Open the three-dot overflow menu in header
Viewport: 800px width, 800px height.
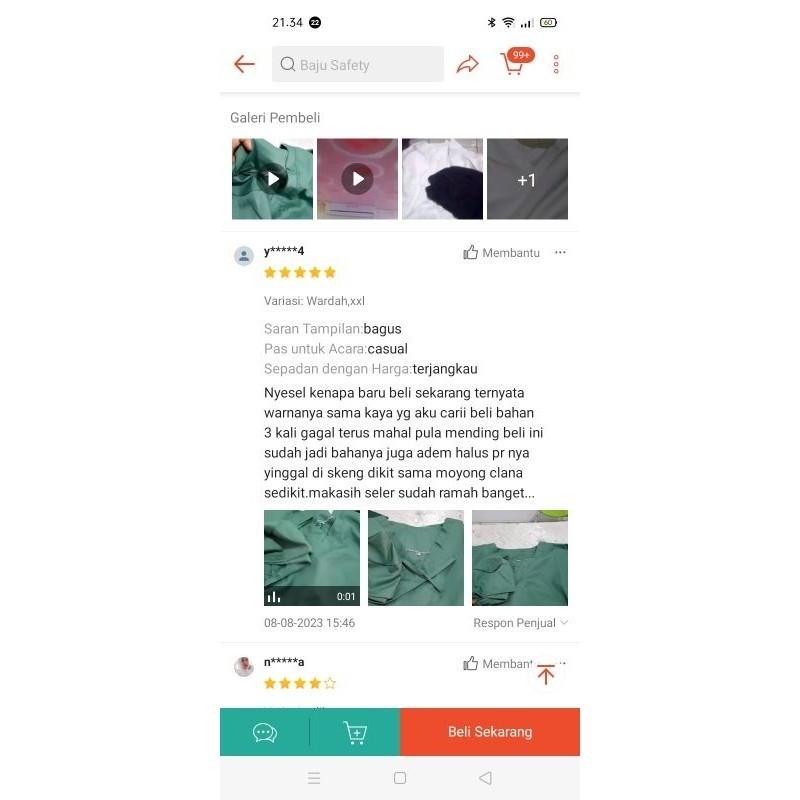[x=556, y=64]
